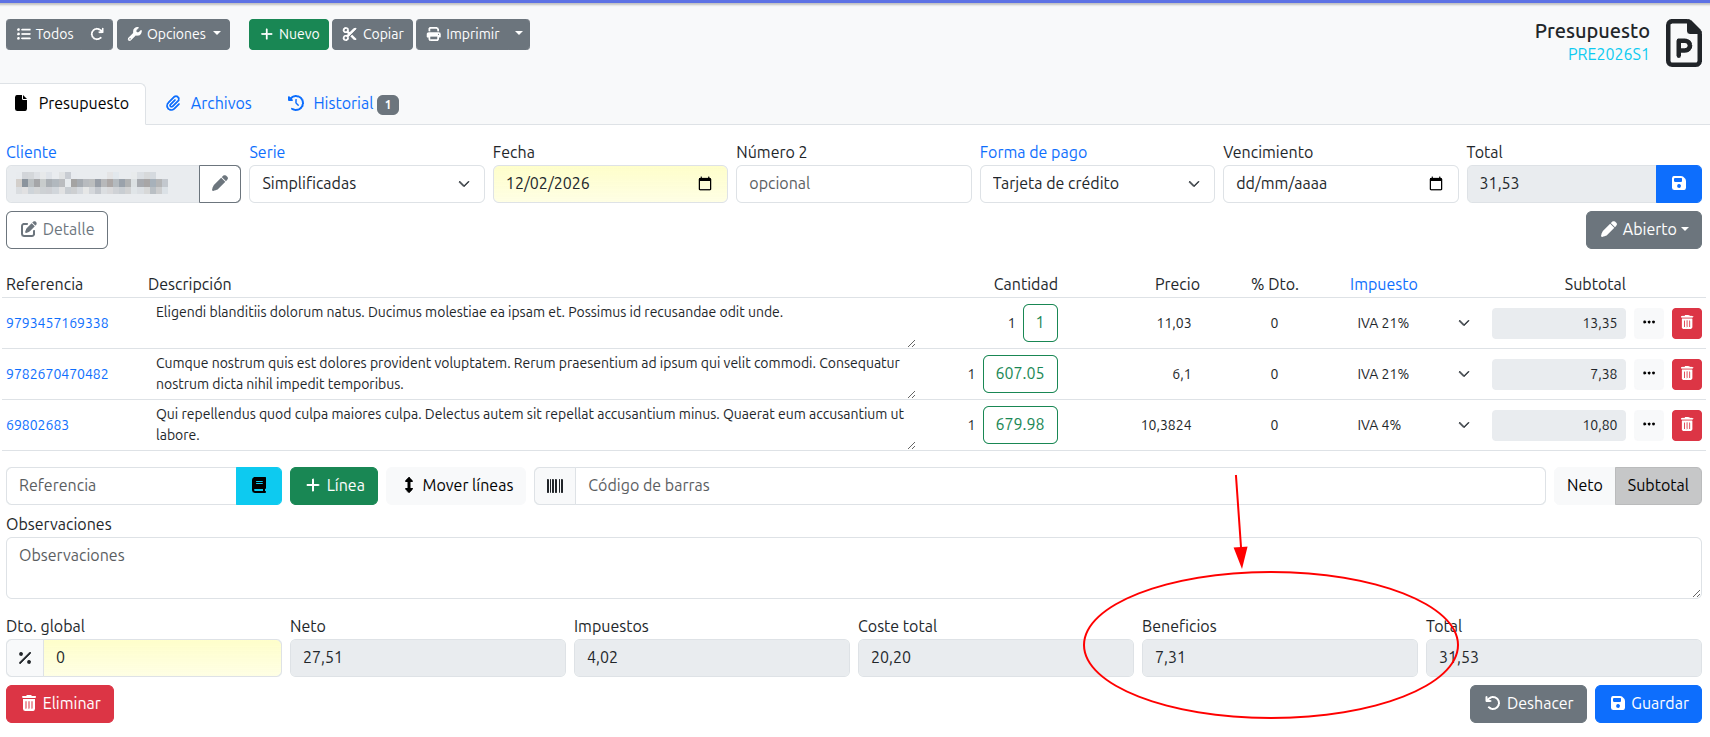Click the blue save icon beside Total
Viewport: 1710px width, 737px height.
point(1678,184)
